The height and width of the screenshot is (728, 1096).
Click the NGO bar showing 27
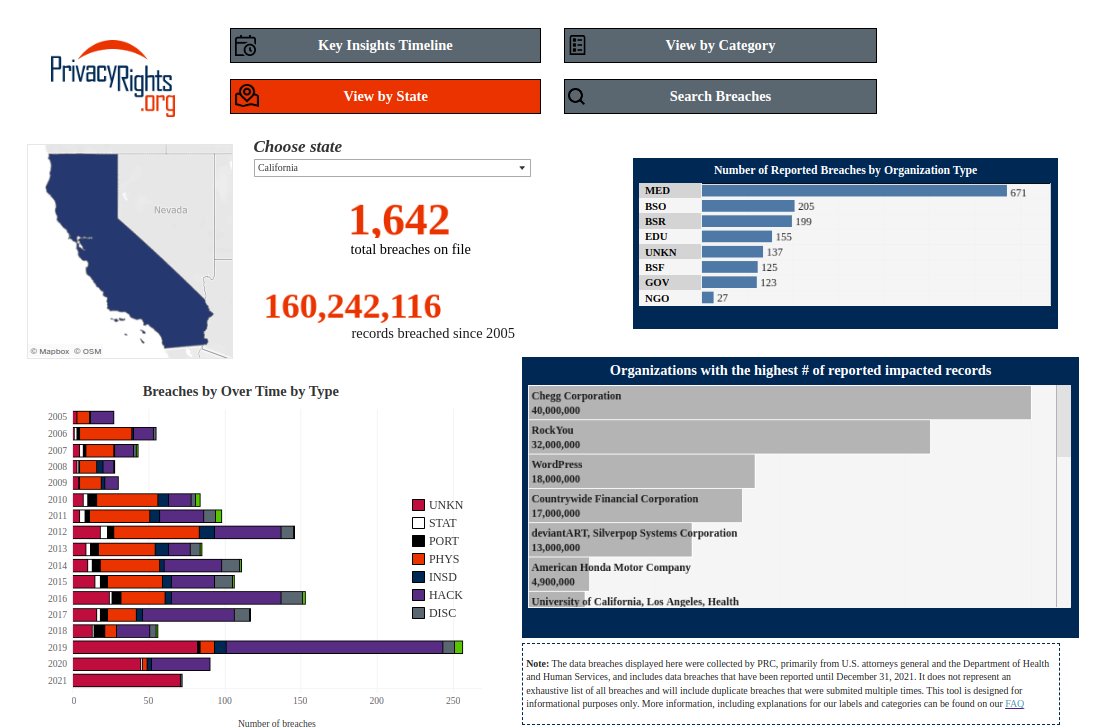[x=707, y=298]
